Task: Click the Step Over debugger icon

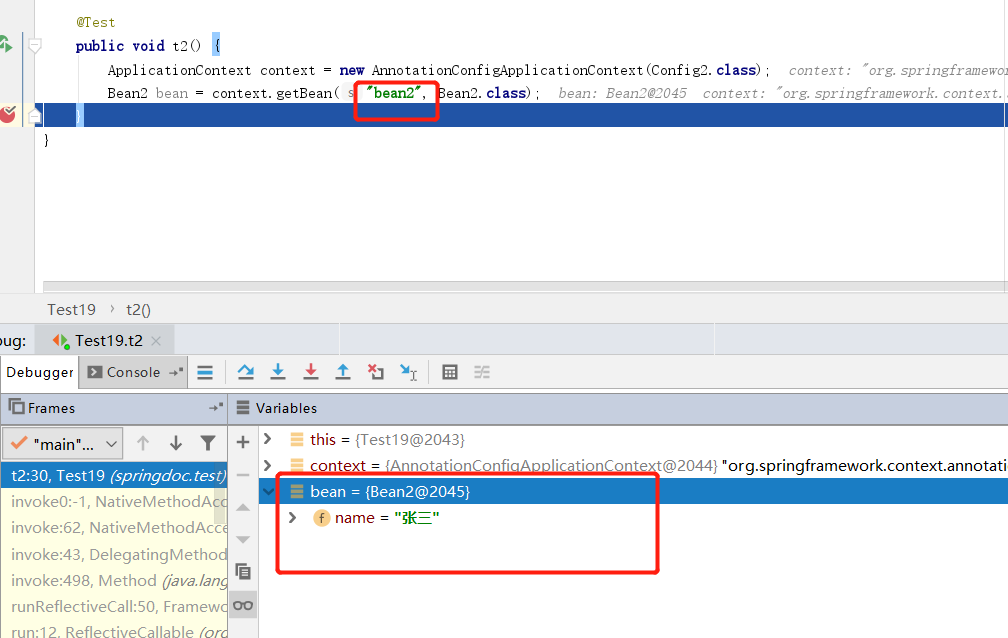Action: 246,372
